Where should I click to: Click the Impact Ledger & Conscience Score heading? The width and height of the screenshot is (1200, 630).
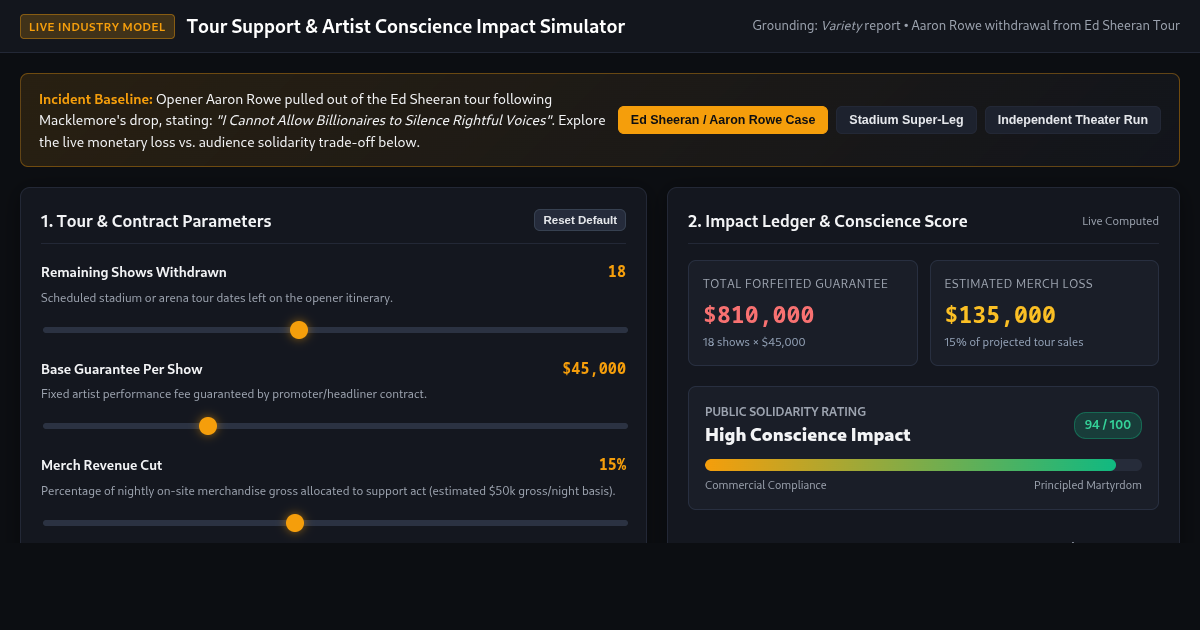[x=828, y=221]
